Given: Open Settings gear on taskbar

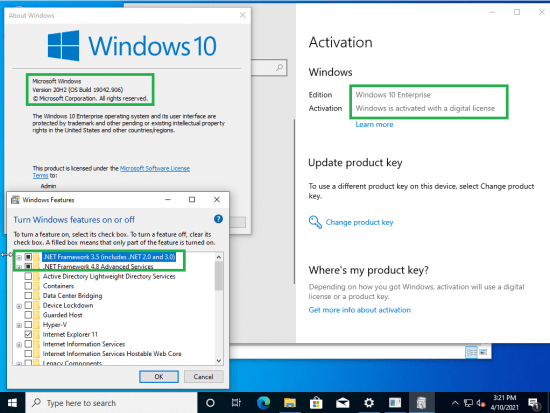Looking at the screenshot, I should point(369,403).
